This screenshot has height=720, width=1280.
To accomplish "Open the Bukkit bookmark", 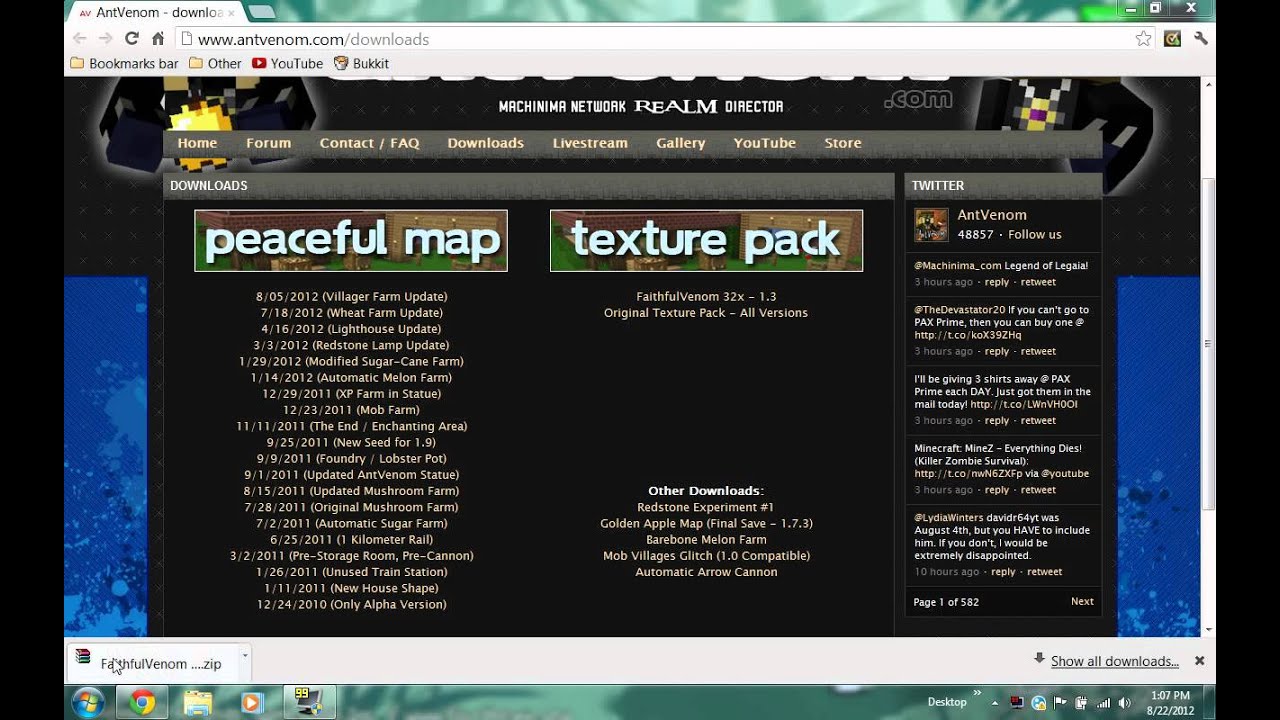I will pos(361,63).
